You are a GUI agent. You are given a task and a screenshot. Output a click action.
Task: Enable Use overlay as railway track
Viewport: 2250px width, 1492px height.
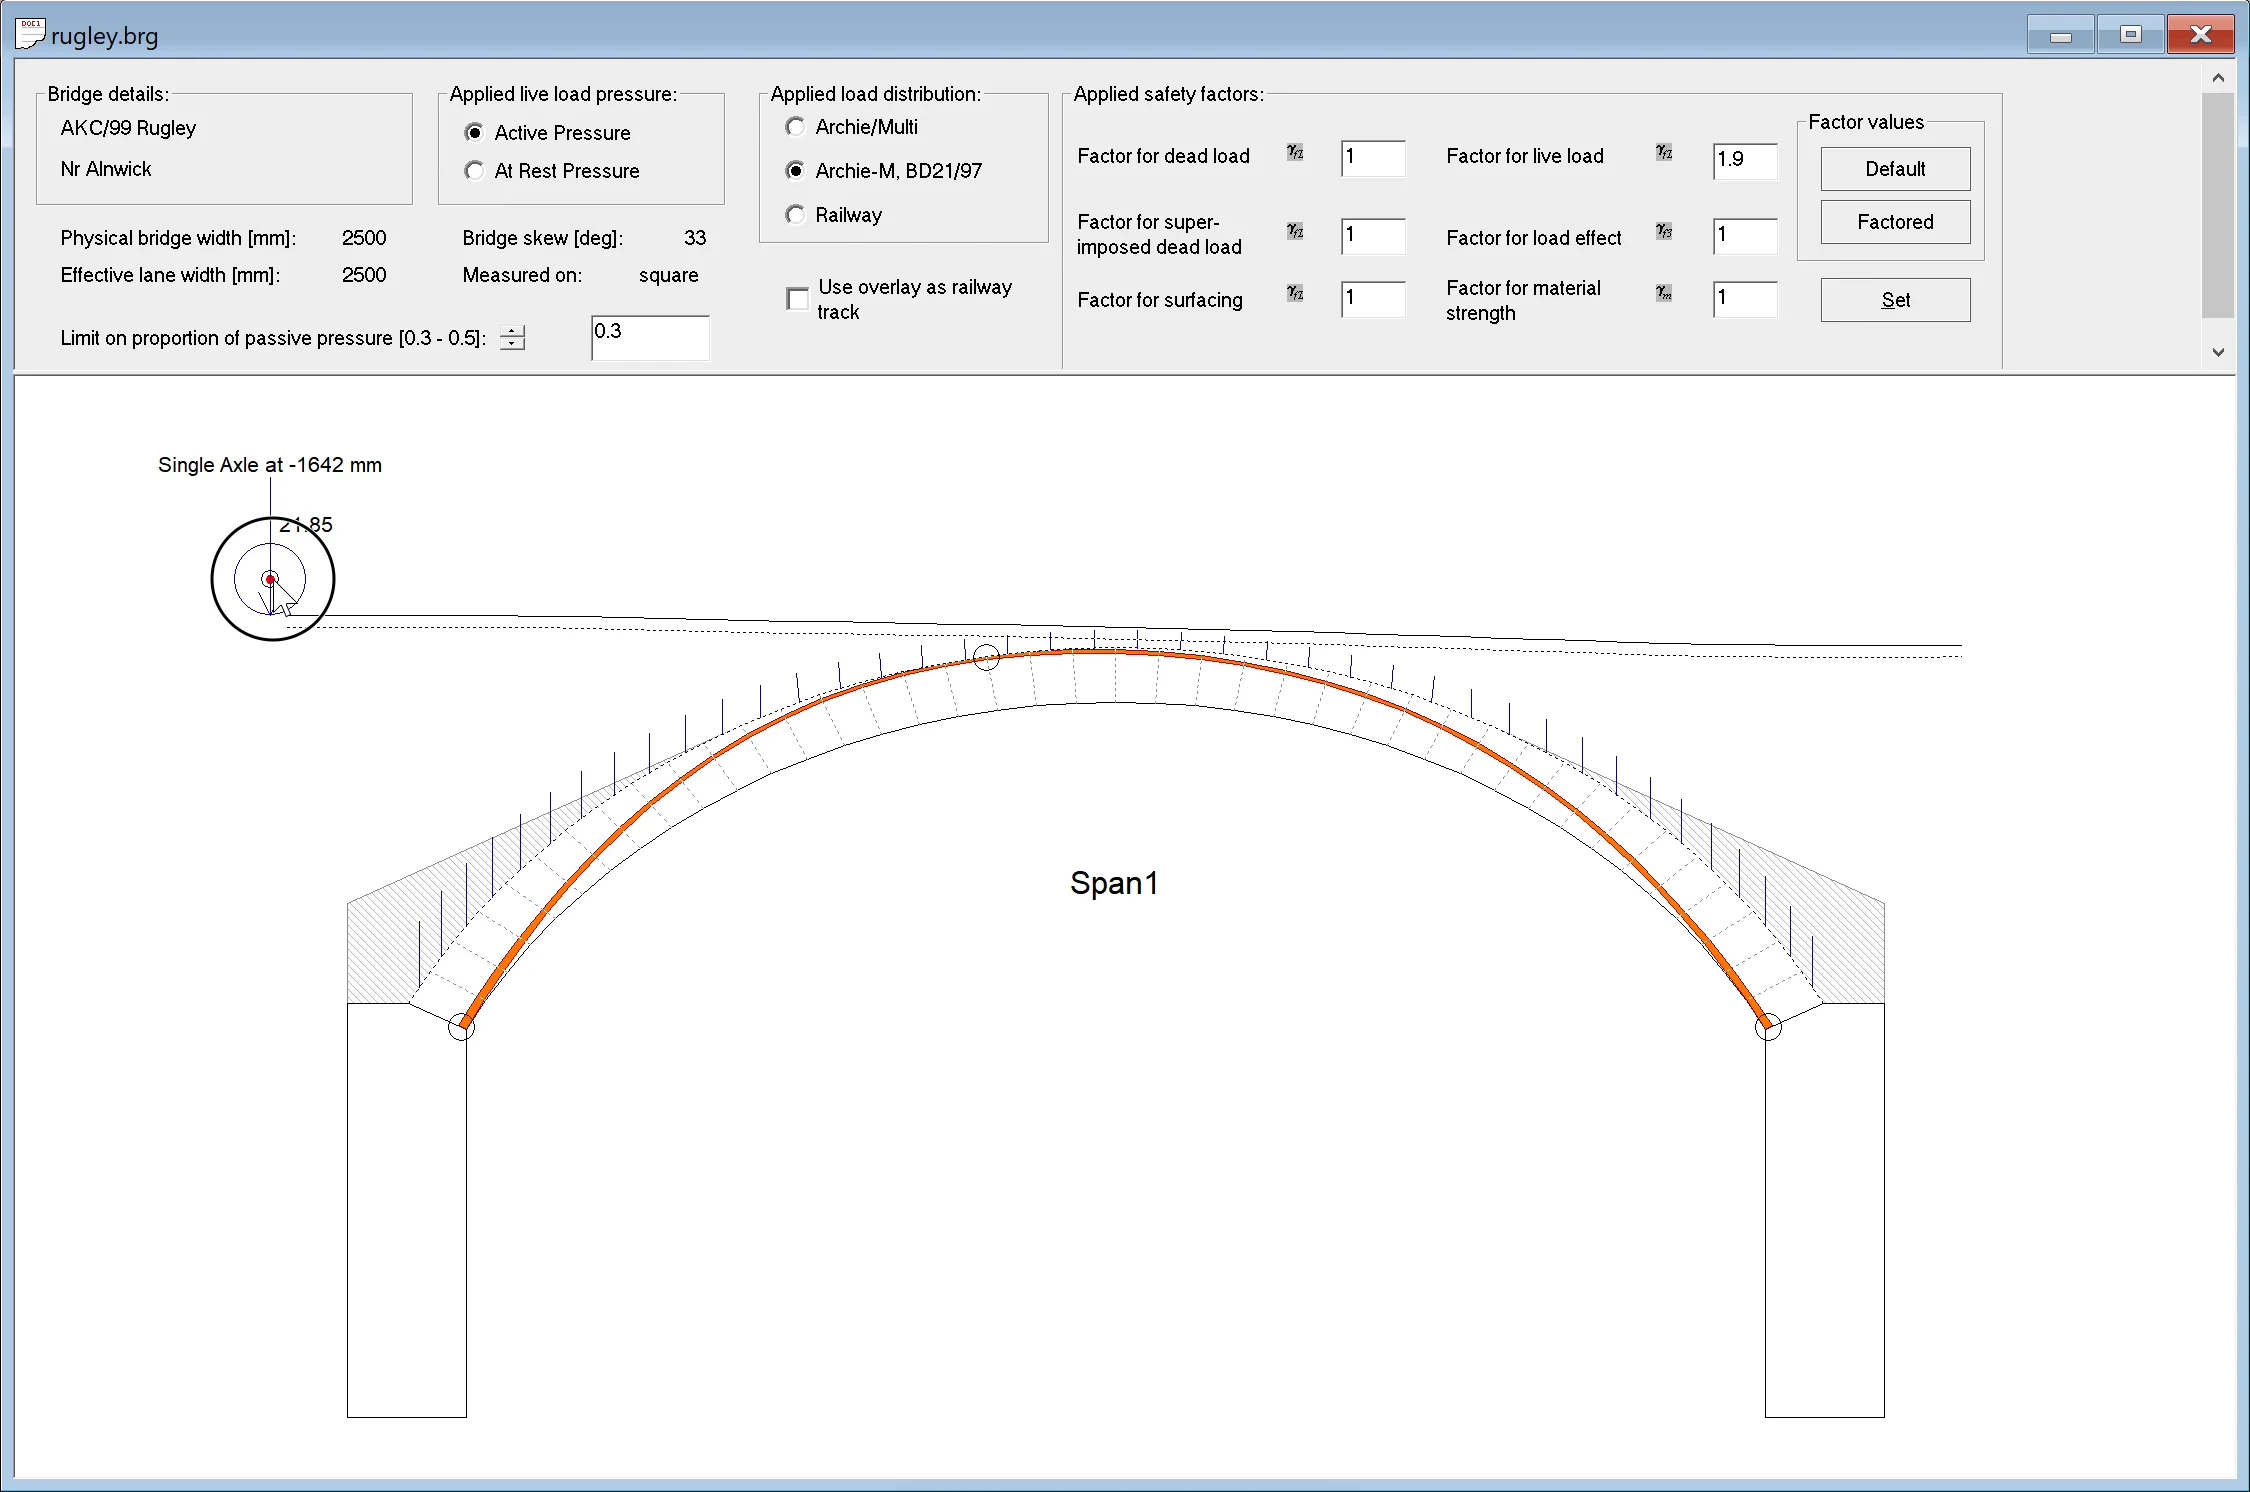tap(798, 299)
